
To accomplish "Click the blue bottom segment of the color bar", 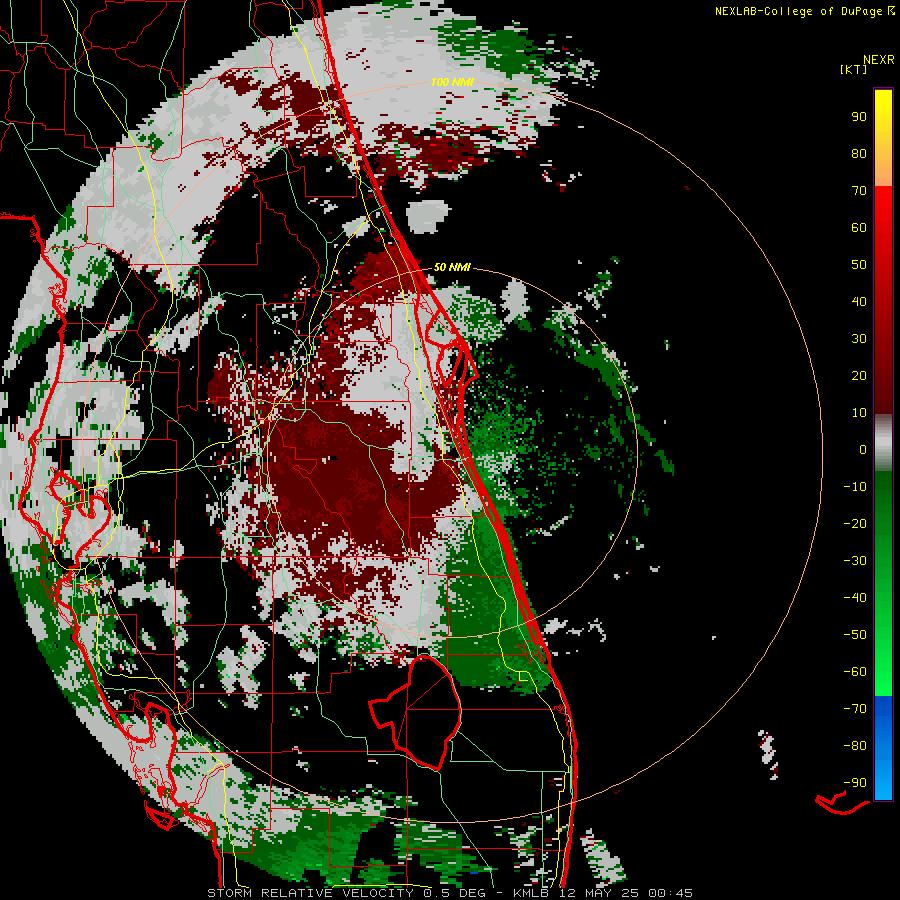I will coord(883,748).
